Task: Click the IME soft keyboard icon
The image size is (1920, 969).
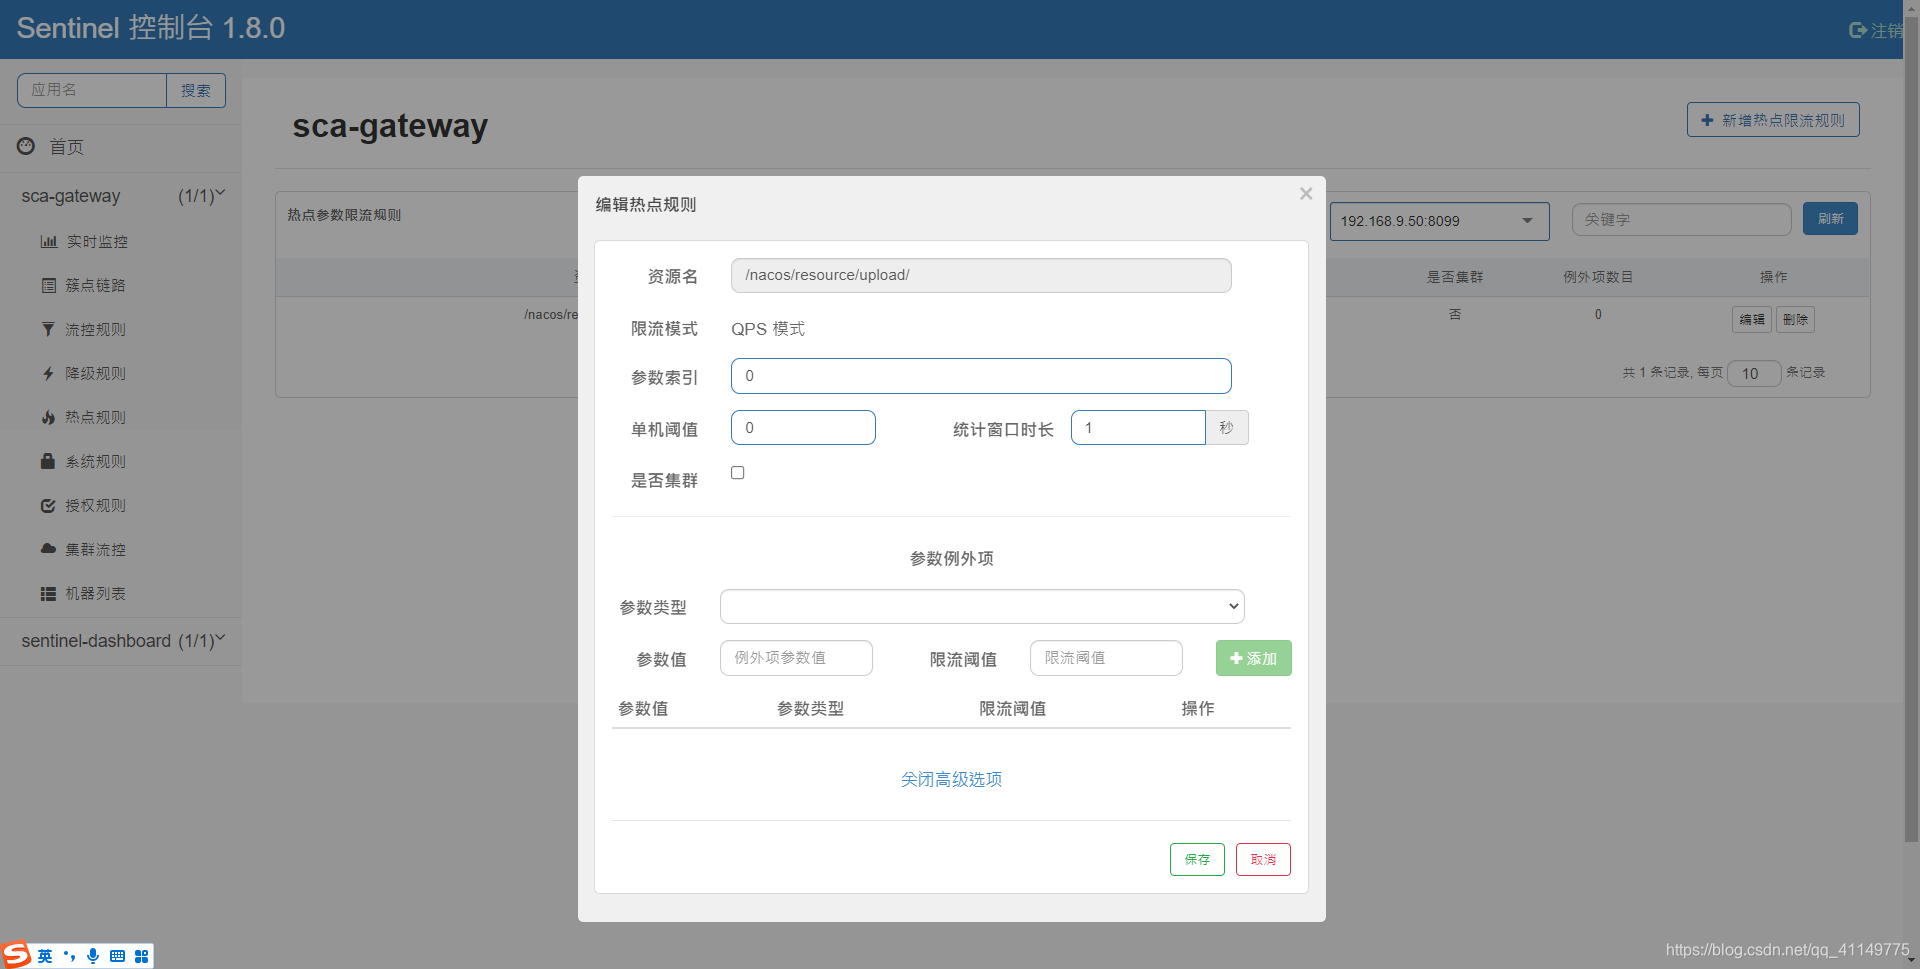Action: click(117, 956)
